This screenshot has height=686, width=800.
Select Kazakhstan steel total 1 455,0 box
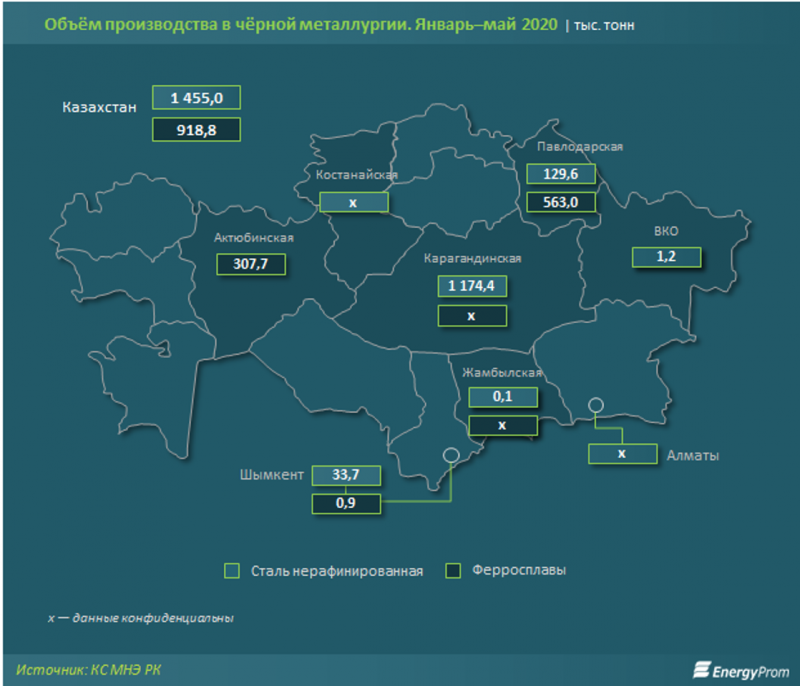pyautogui.click(x=196, y=98)
